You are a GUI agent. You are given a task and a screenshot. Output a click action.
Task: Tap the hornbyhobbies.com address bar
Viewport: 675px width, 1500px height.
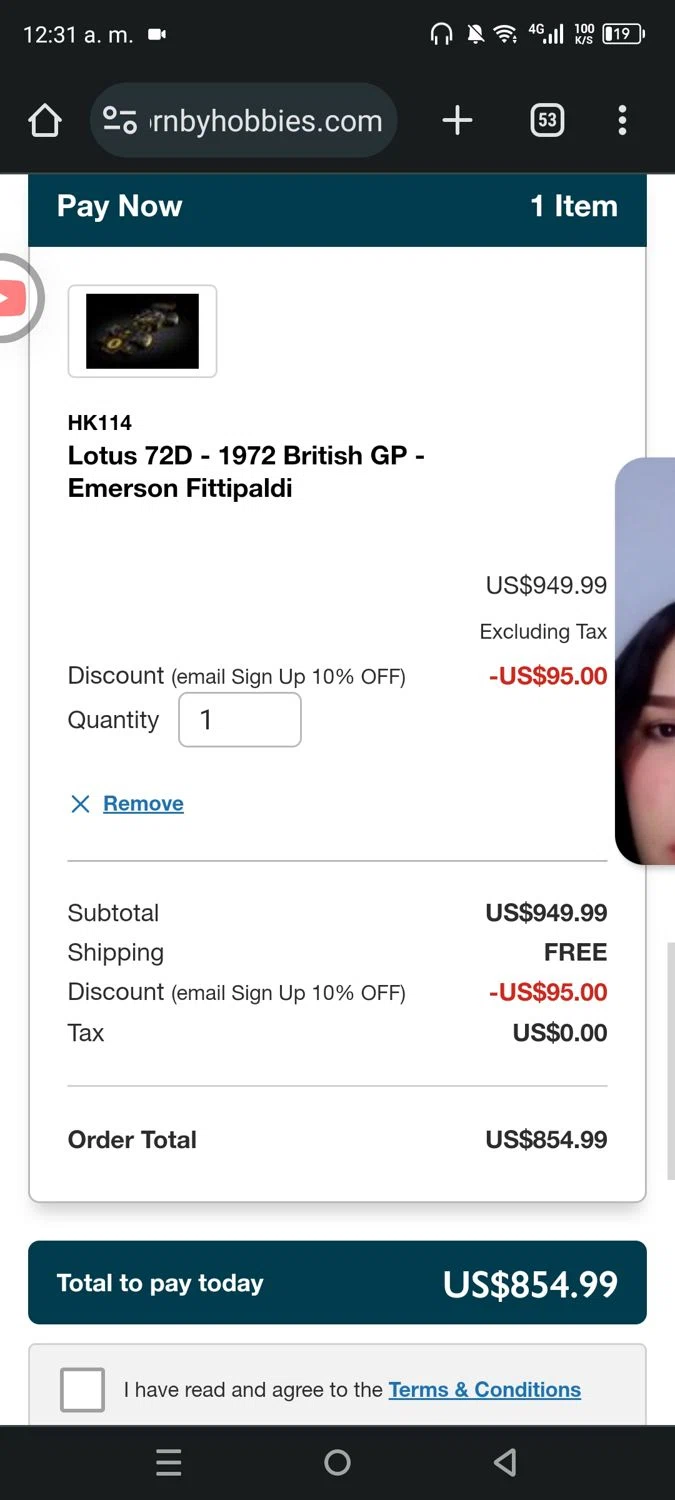coord(265,121)
